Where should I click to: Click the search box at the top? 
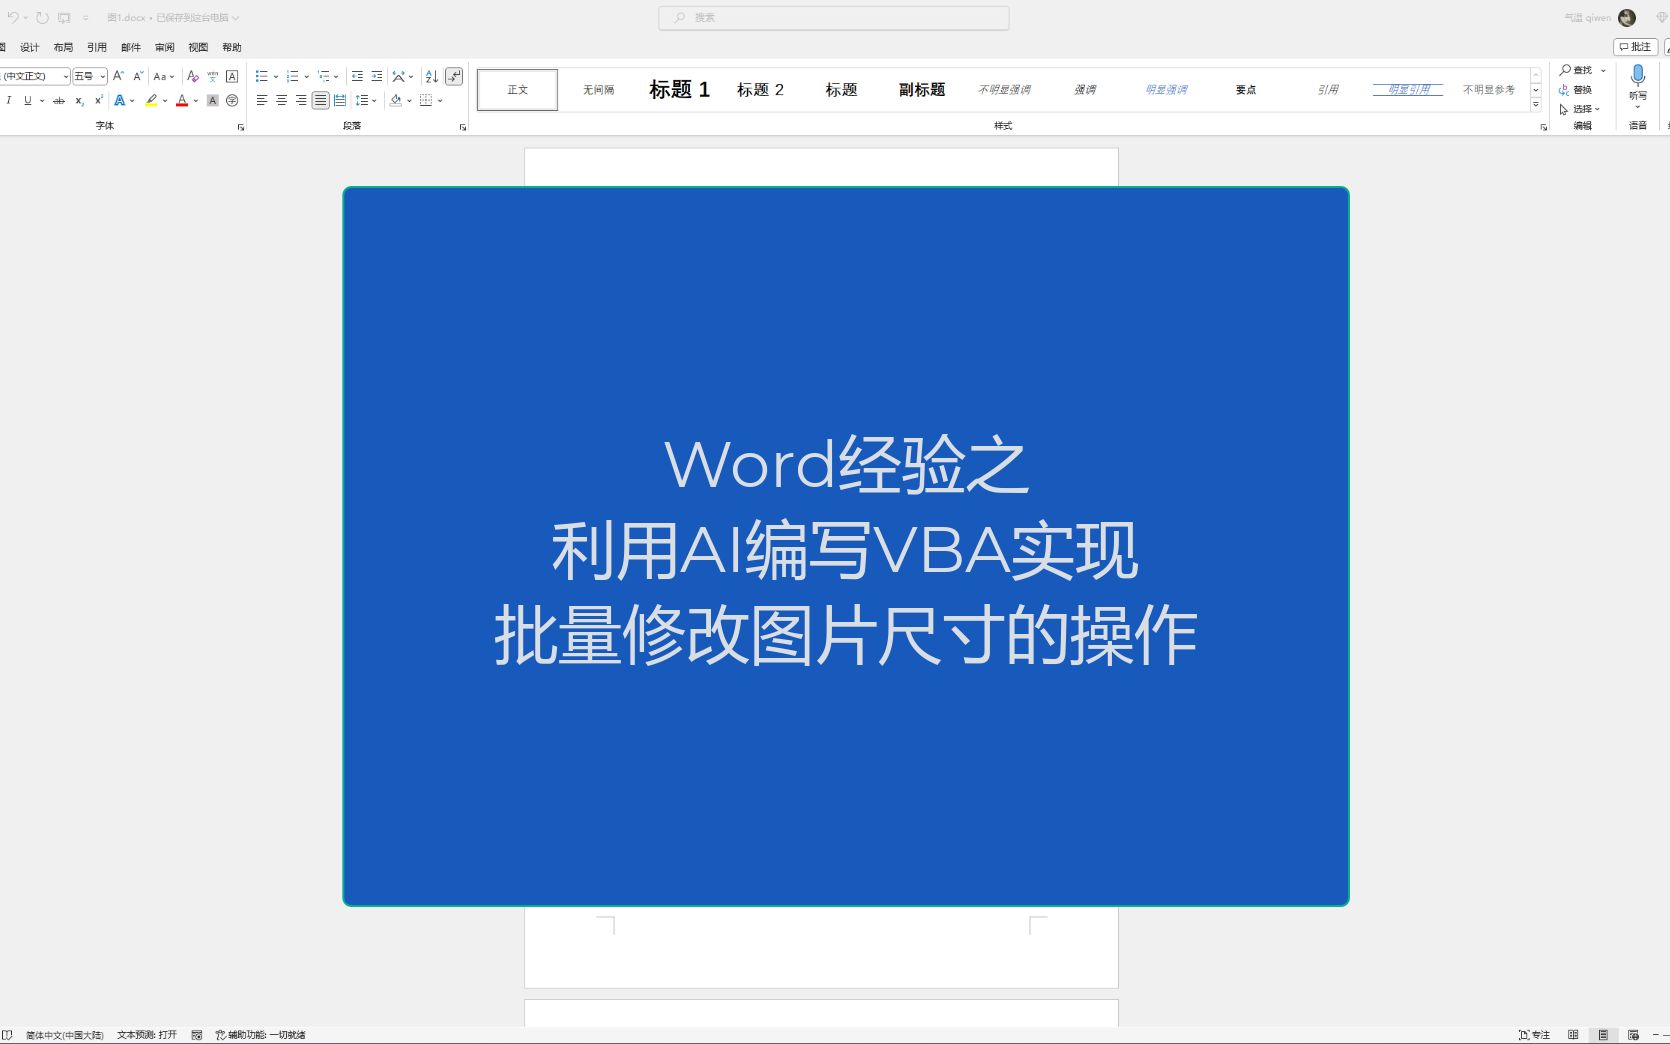click(833, 17)
